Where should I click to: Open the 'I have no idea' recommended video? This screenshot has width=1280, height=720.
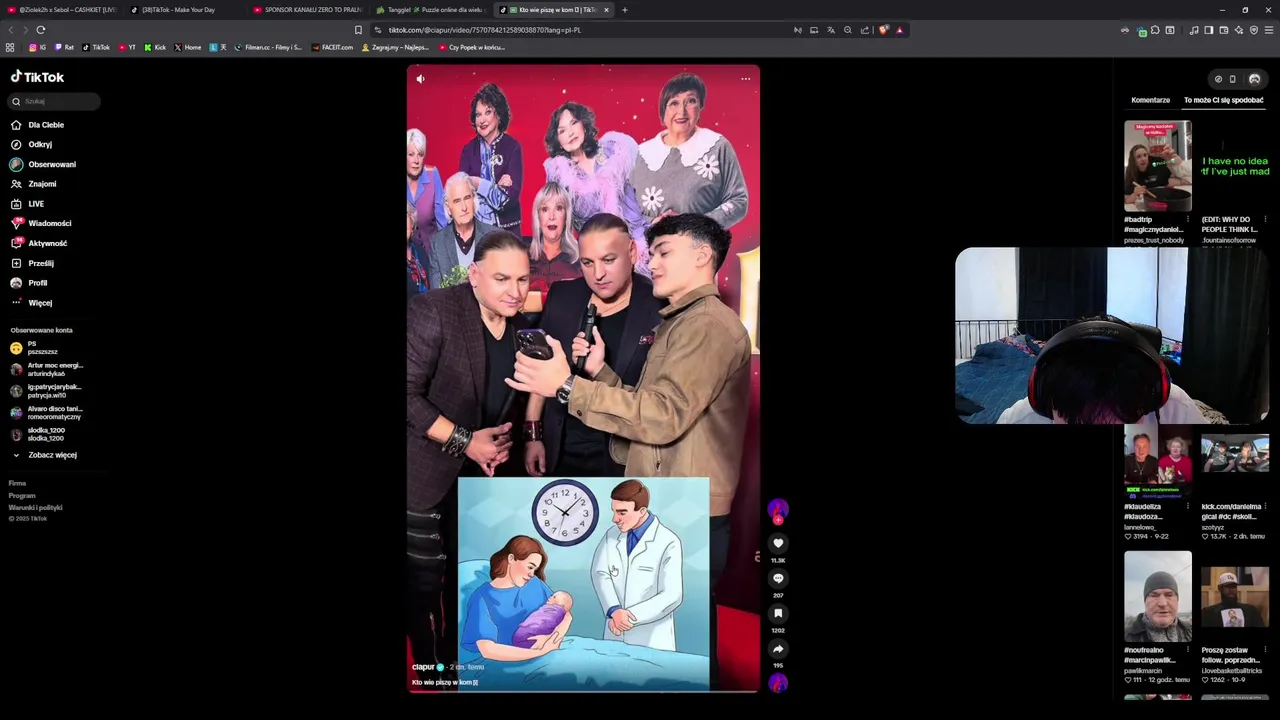pyautogui.click(x=1235, y=166)
